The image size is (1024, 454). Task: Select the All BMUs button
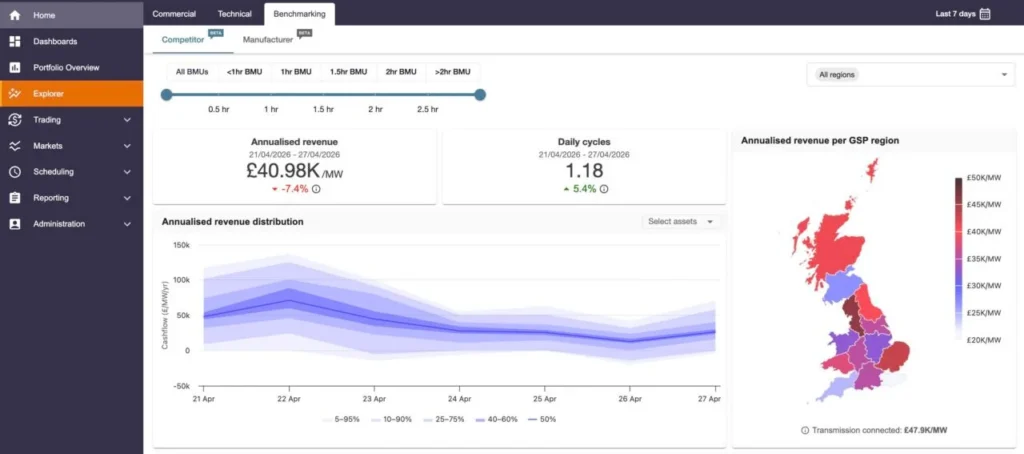point(192,72)
